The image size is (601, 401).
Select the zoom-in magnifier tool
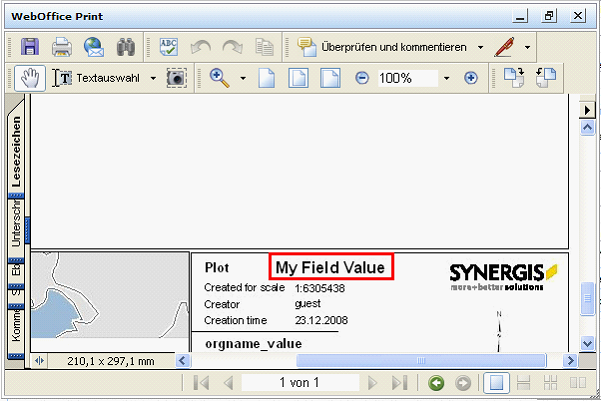(x=220, y=78)
